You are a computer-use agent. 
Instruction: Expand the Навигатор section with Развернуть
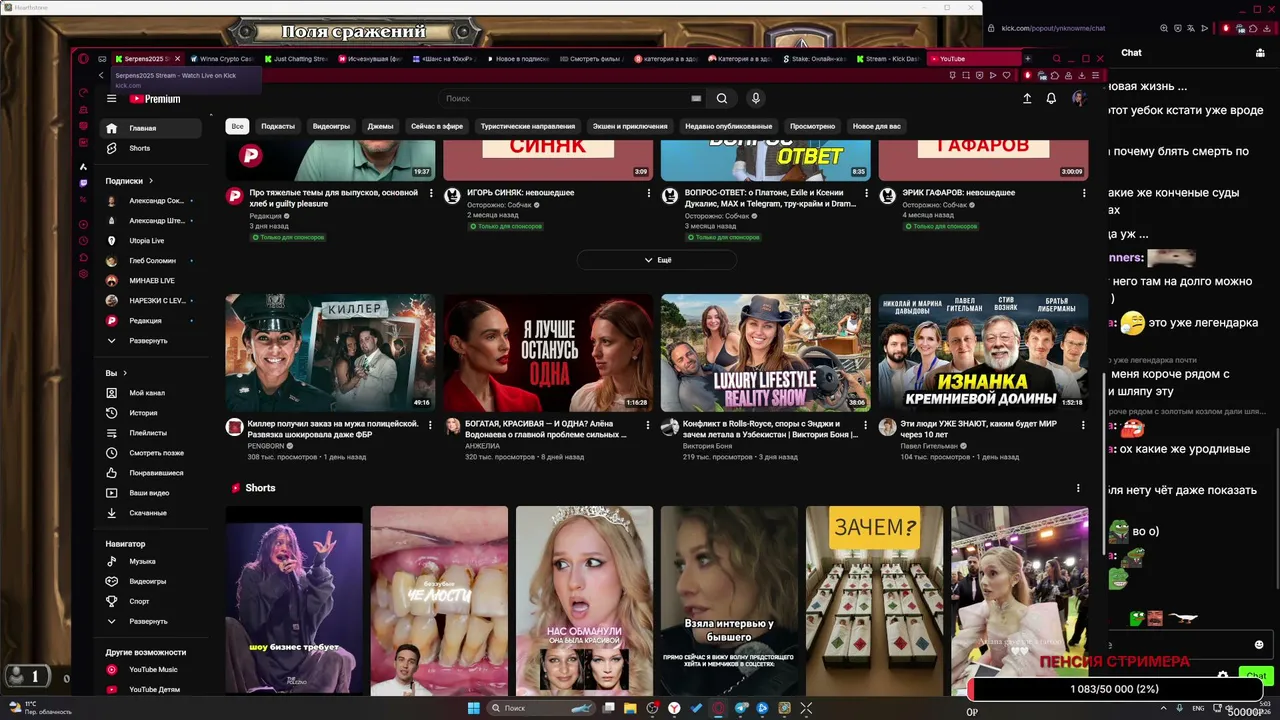(153, 621)
